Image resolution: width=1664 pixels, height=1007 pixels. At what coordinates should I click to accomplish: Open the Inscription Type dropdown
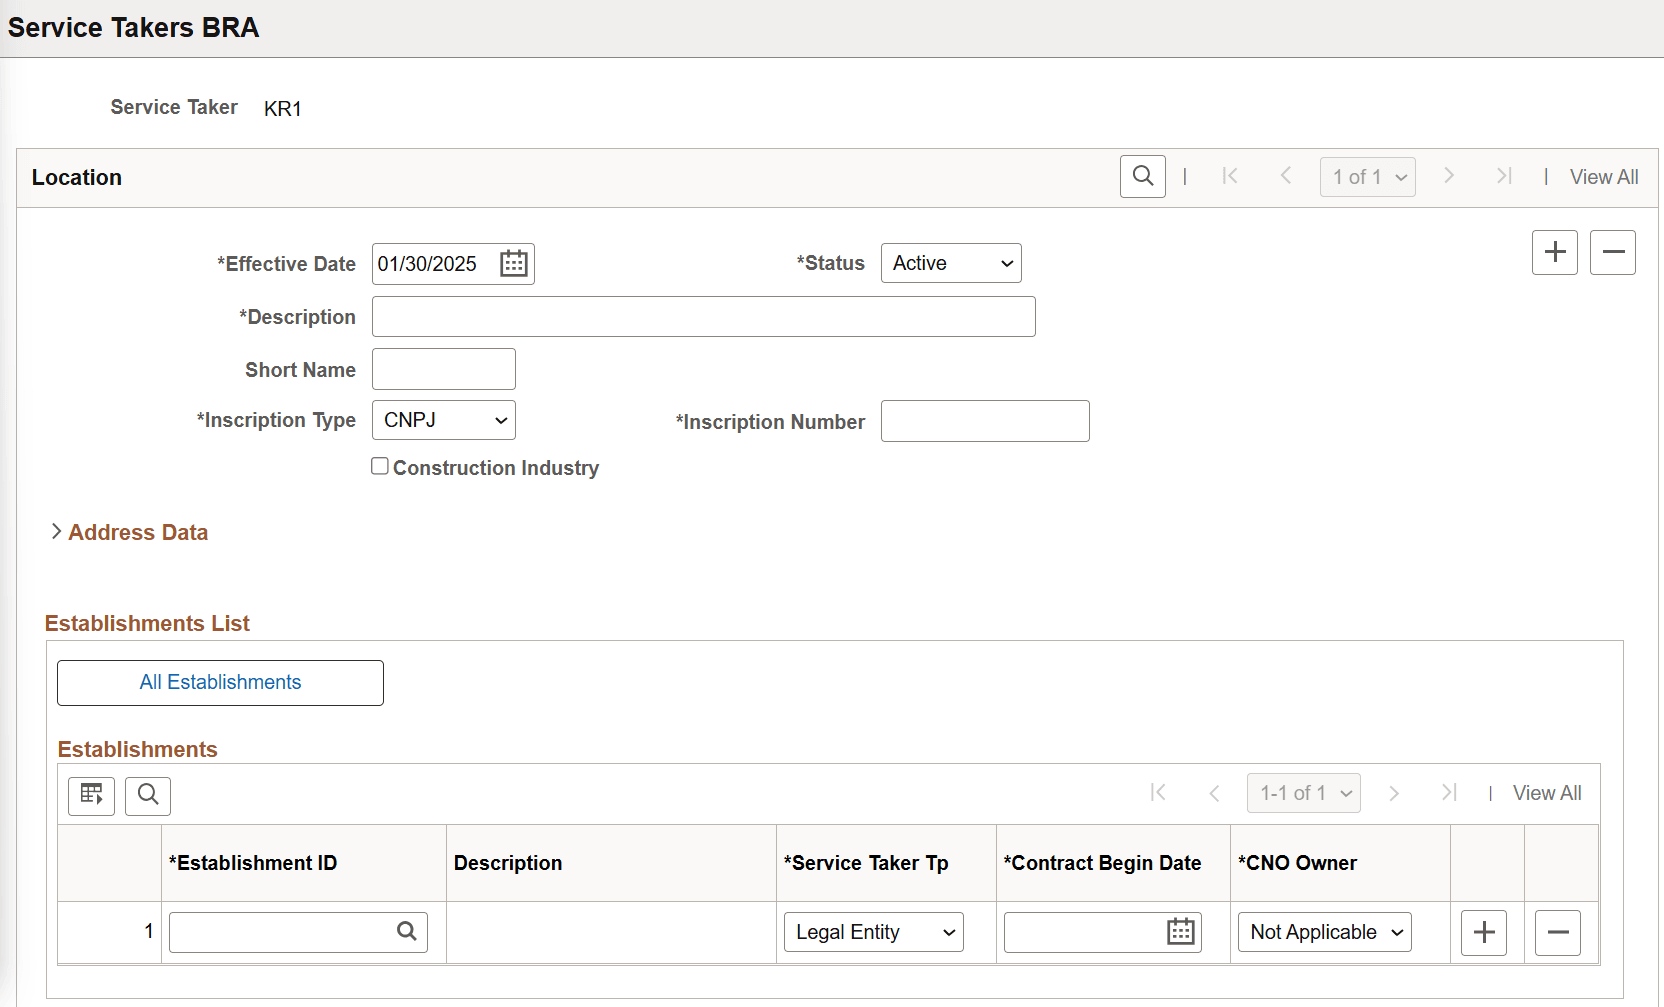pyautogui.click(x=444, y=420)
